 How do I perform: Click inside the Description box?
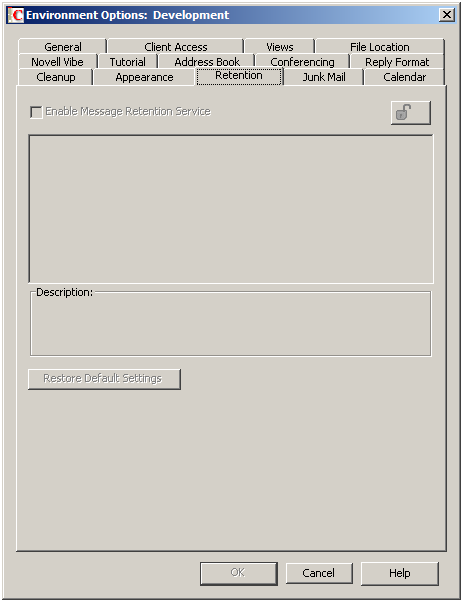click(231, 324)
